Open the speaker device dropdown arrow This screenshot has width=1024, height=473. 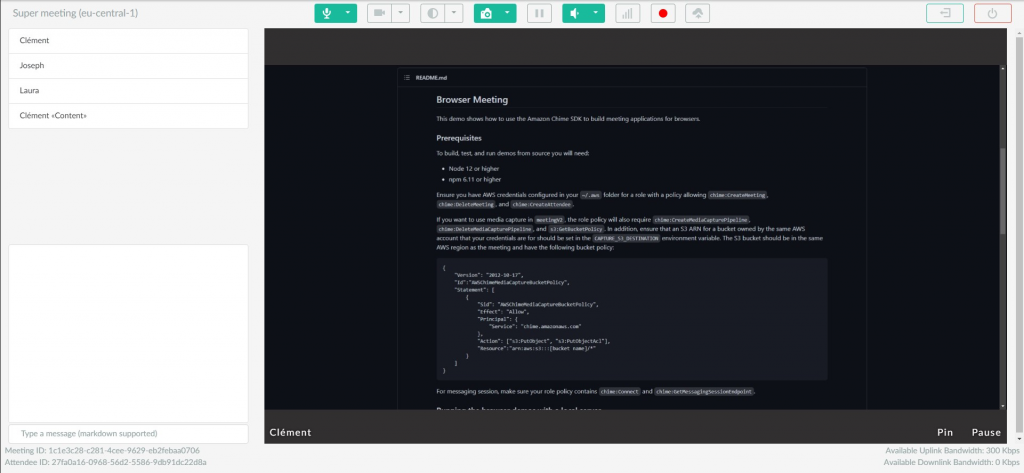tap(595, 13)
